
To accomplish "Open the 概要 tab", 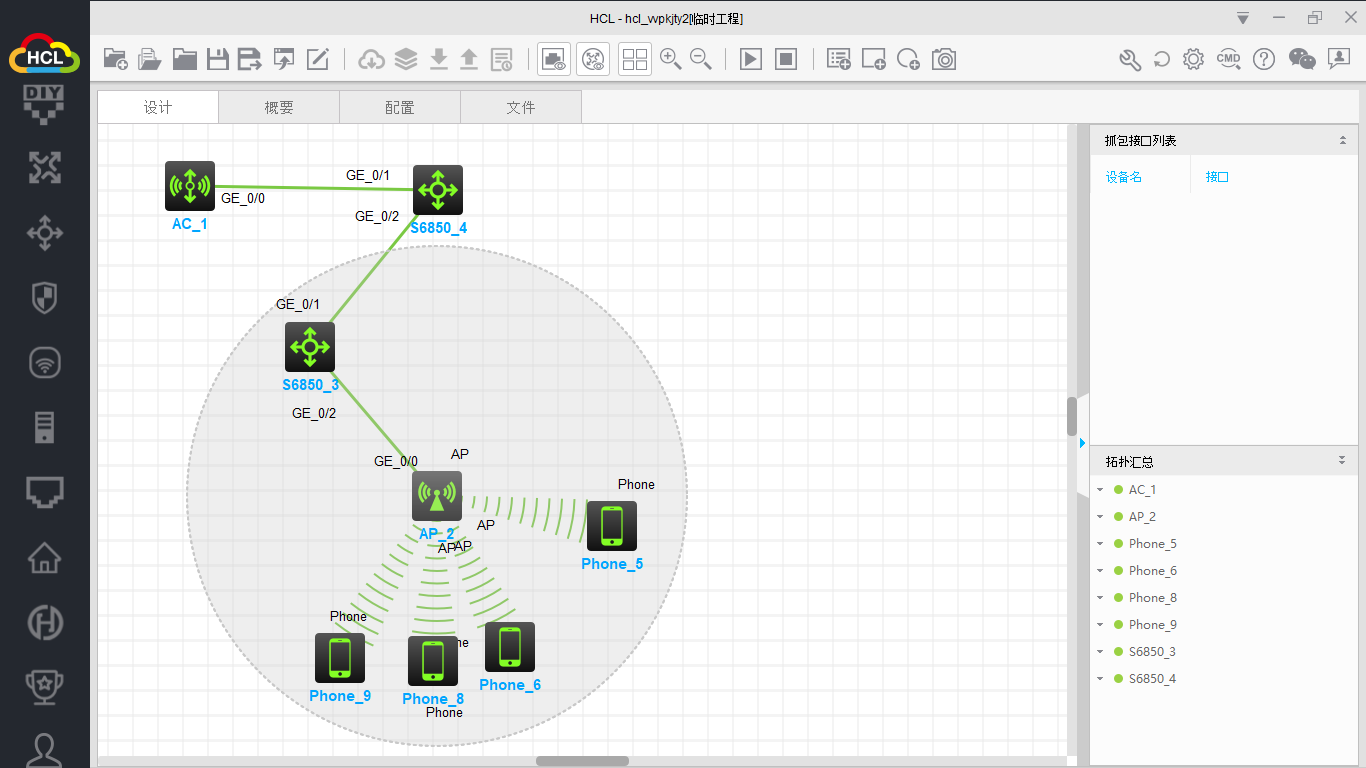I will pos(279,107).
